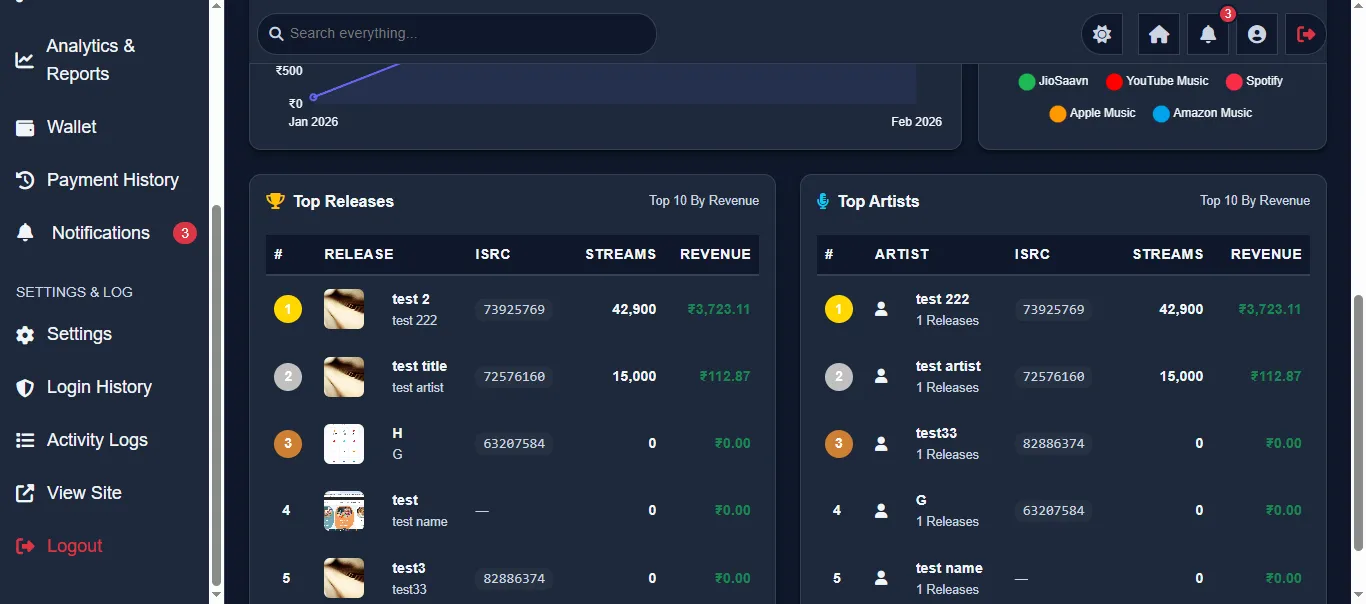This screenshot has height=604, width=1366.
Task: Open Notifications menu item in sidebar
Action: (x=104, y=233)
